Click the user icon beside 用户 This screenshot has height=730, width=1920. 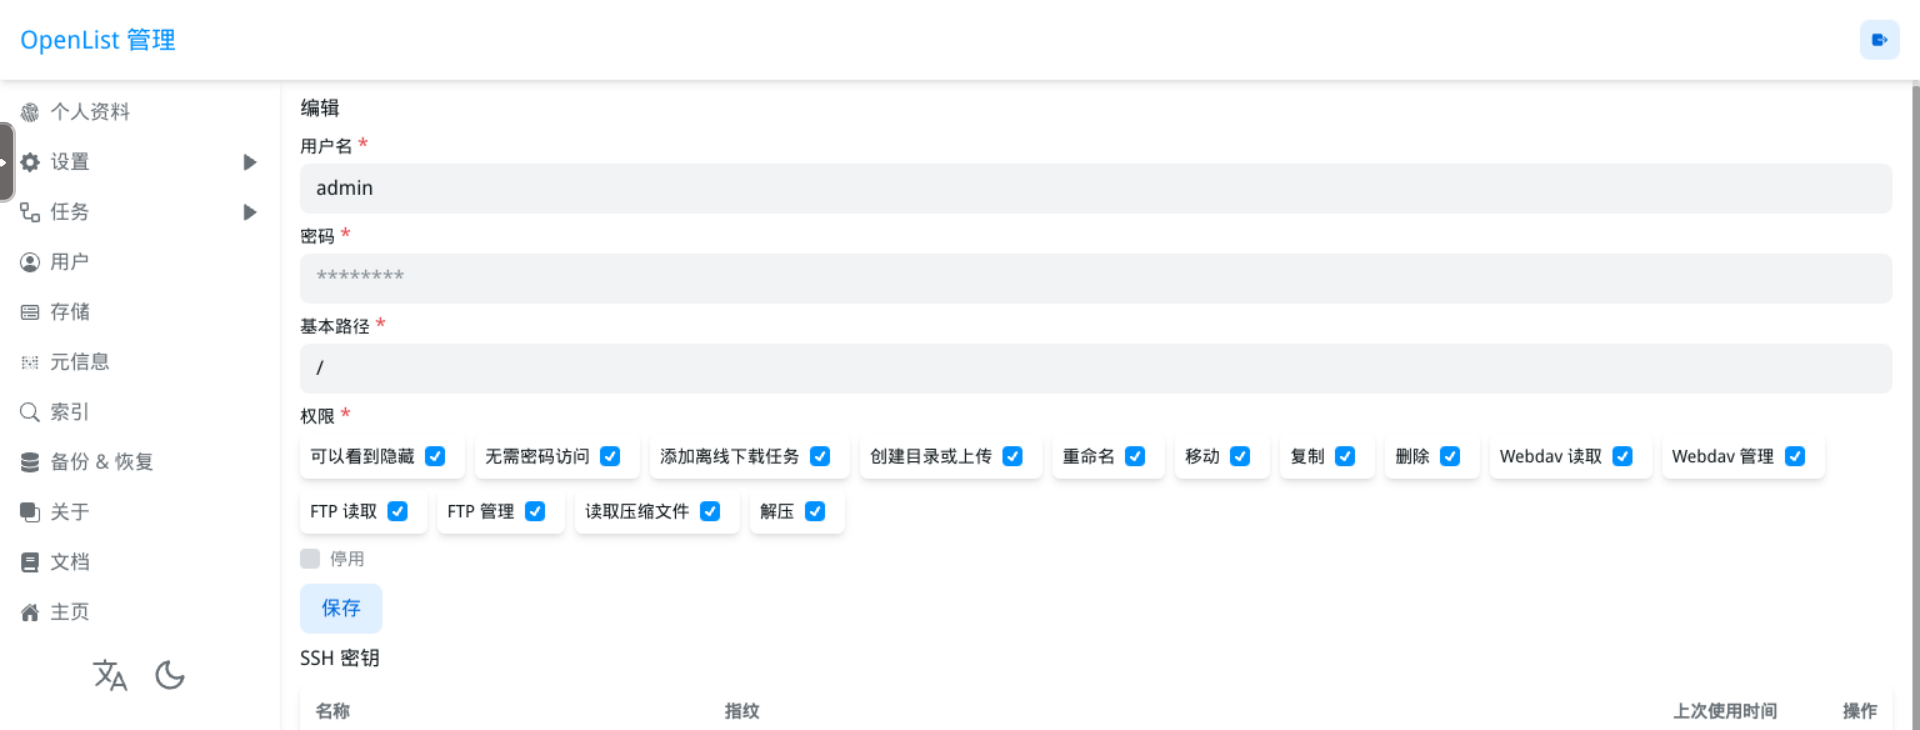(x=30, y=262)
